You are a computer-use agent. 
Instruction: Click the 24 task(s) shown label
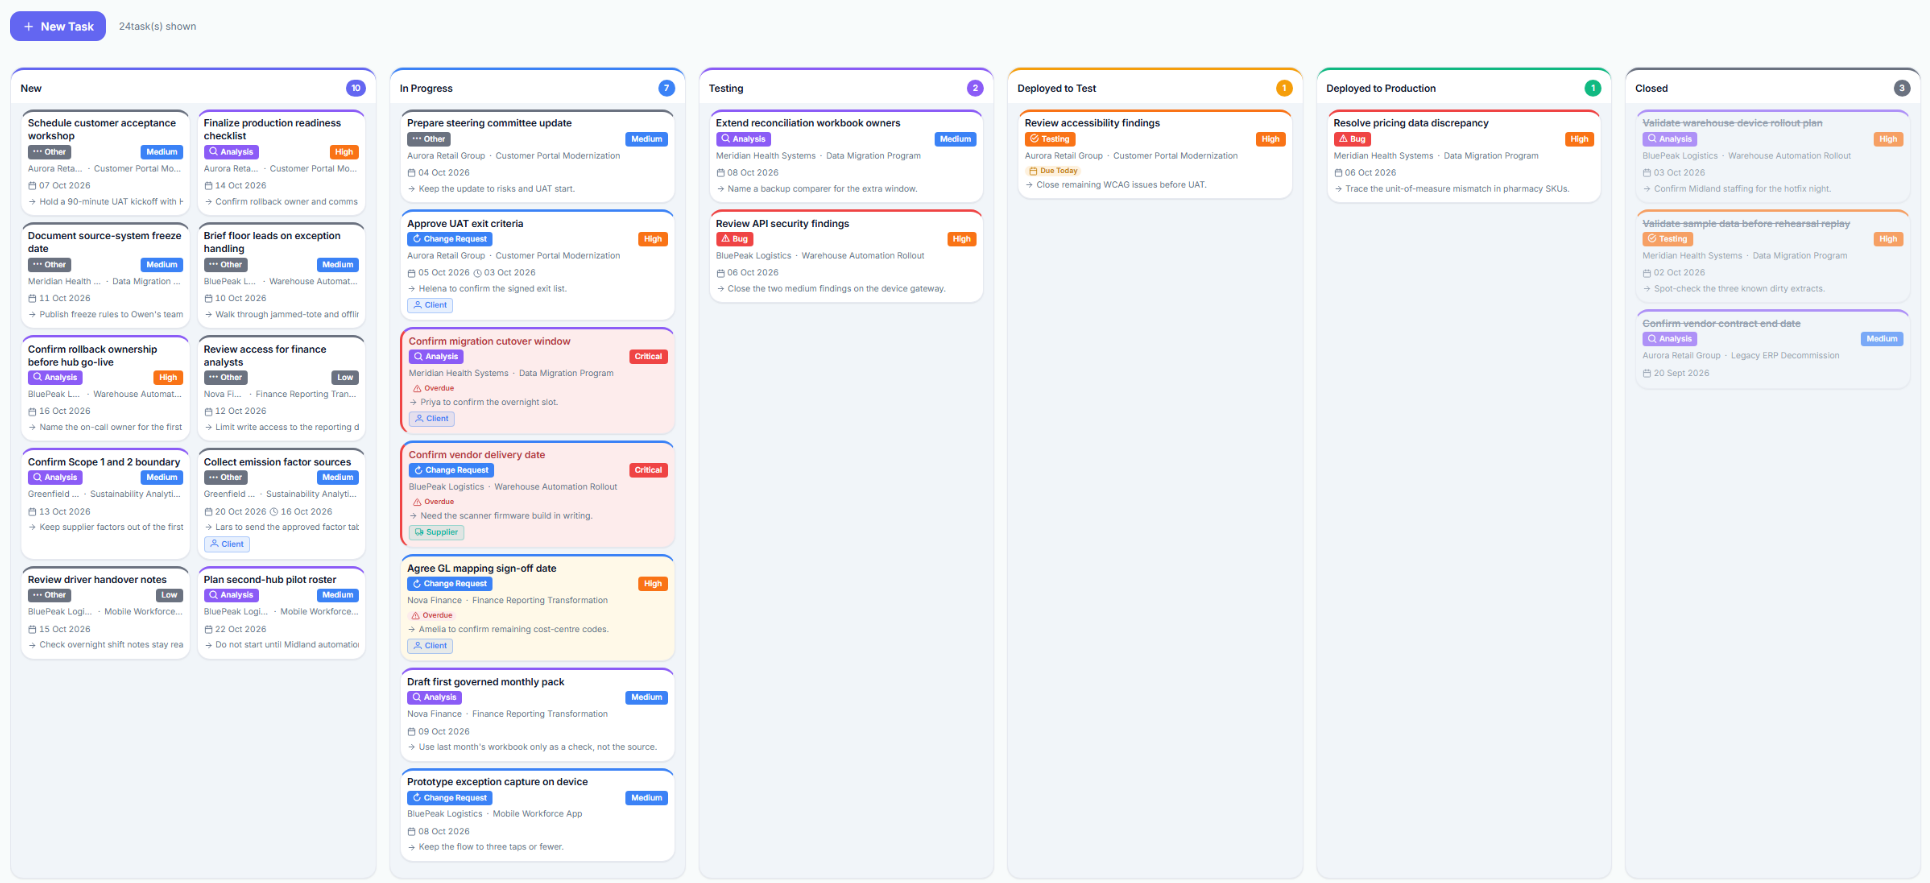[158, 27]
